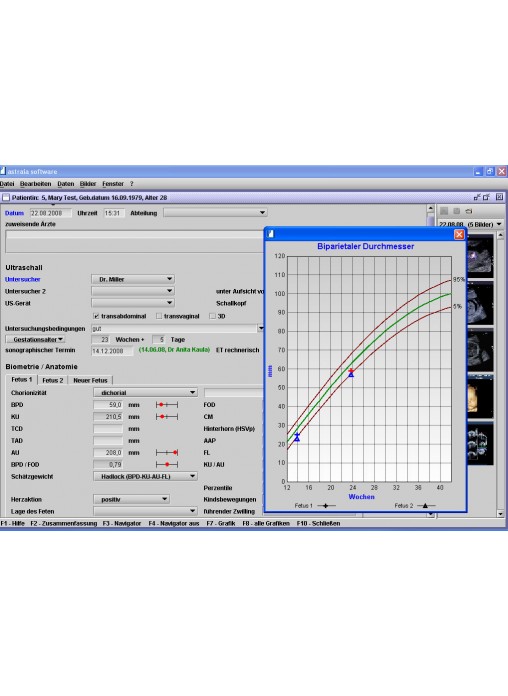Click the BPD value field showing 59,0
The image size is (508, 696).
pos(108,405)
